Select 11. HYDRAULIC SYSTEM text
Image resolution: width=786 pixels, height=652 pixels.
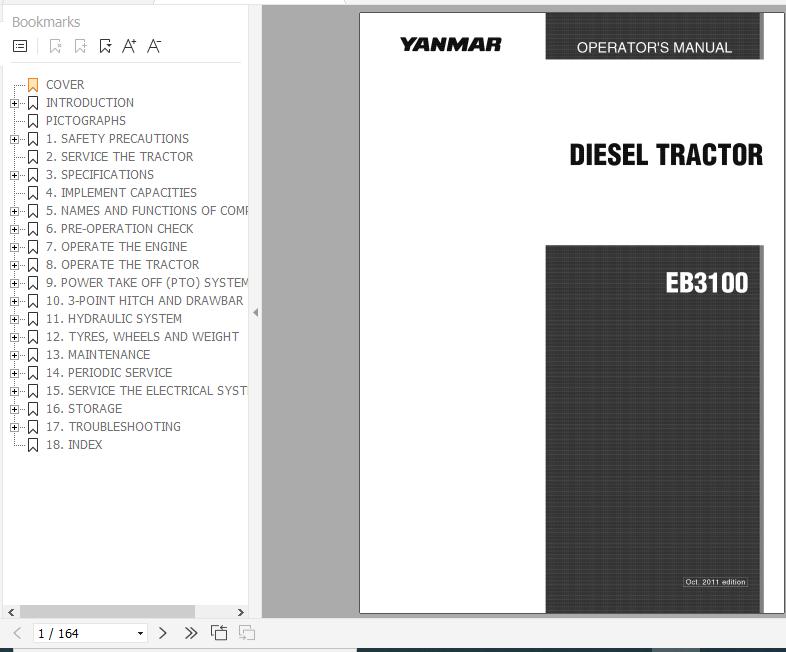[114, 319]
